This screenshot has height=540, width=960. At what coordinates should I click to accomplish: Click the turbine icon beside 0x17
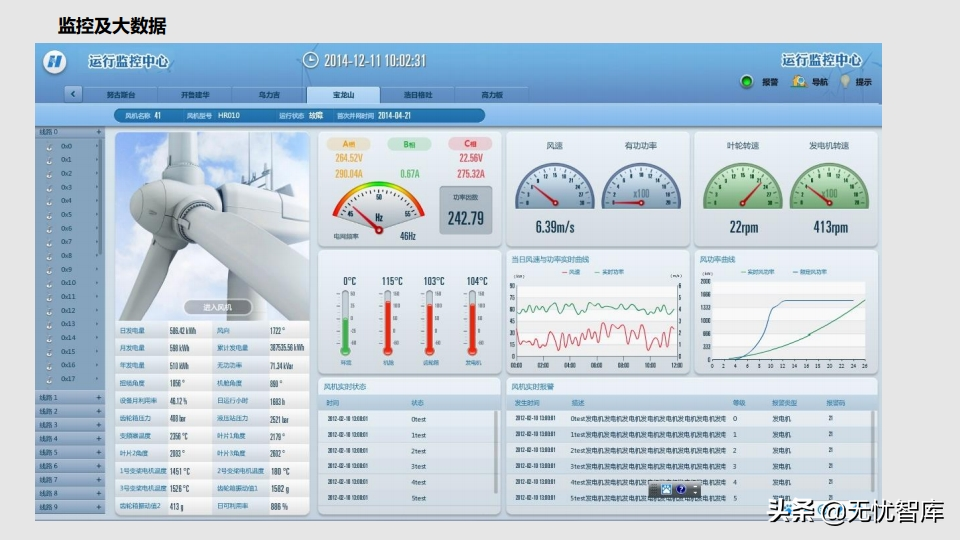coord(49,379)
